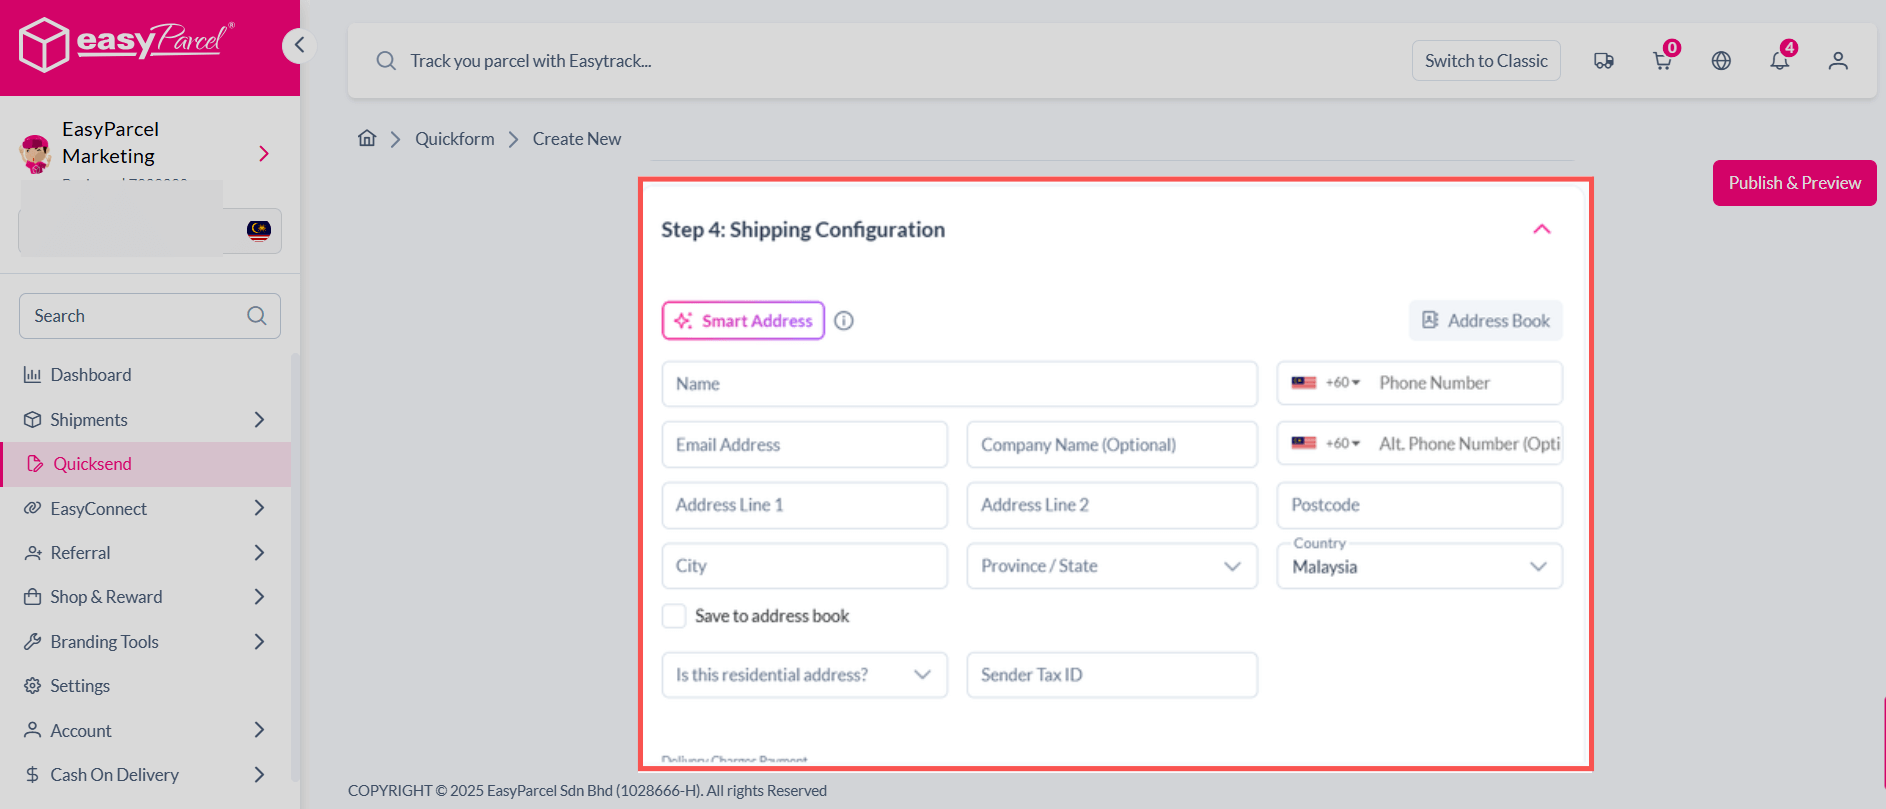Click the Cash On Delivery dollar icon
This screenshot has height=809, width=1886.
32,775
